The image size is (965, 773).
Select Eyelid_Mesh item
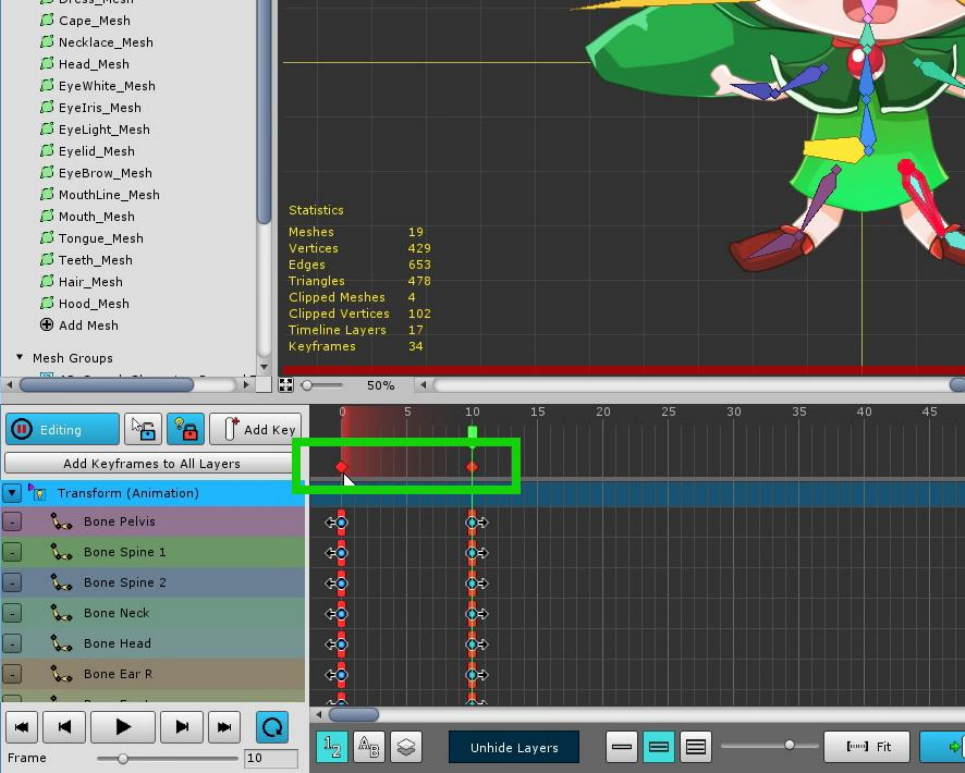[x=96, y=151]
